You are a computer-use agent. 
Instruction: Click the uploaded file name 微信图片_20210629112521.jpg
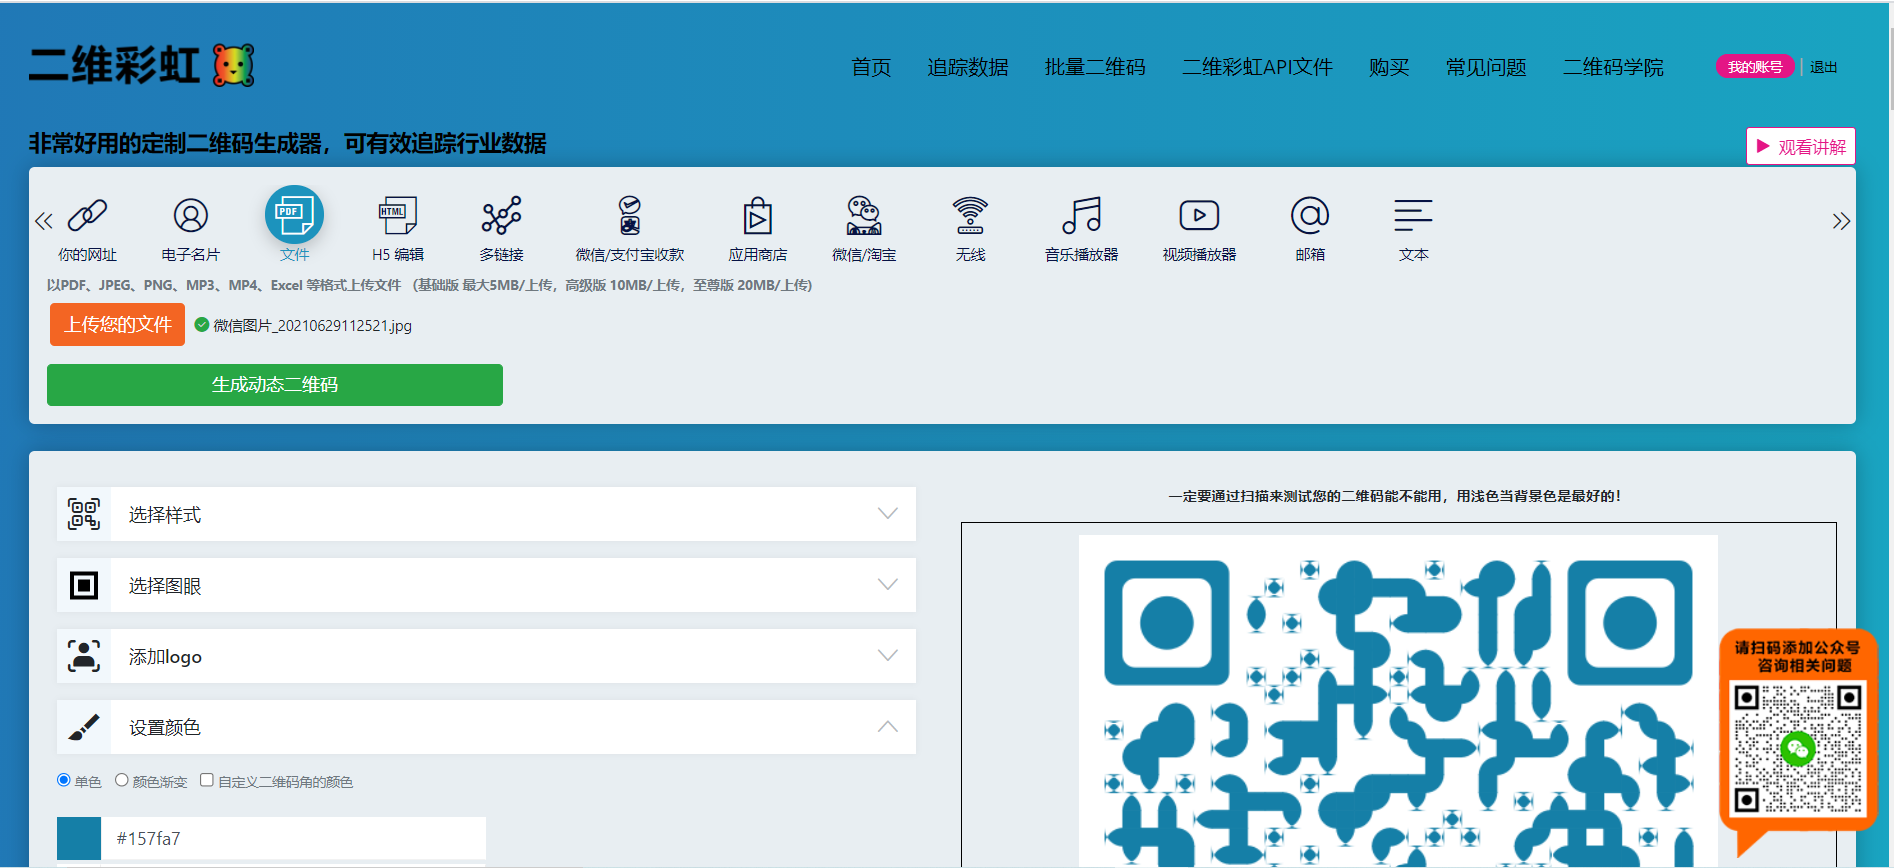point(313,326)
